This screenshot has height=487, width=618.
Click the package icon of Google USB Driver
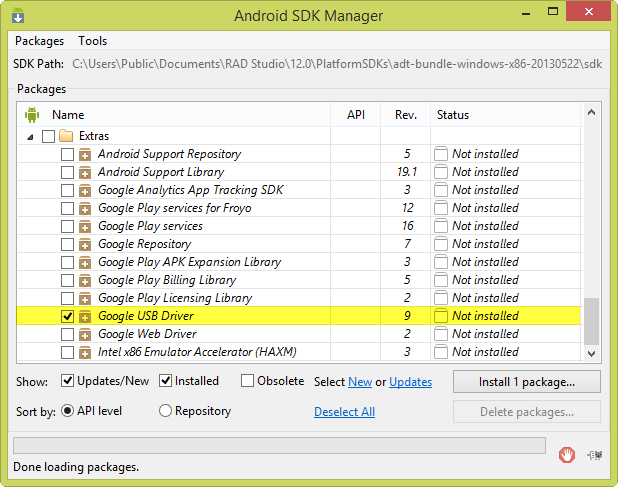click(x=85, y=316)
